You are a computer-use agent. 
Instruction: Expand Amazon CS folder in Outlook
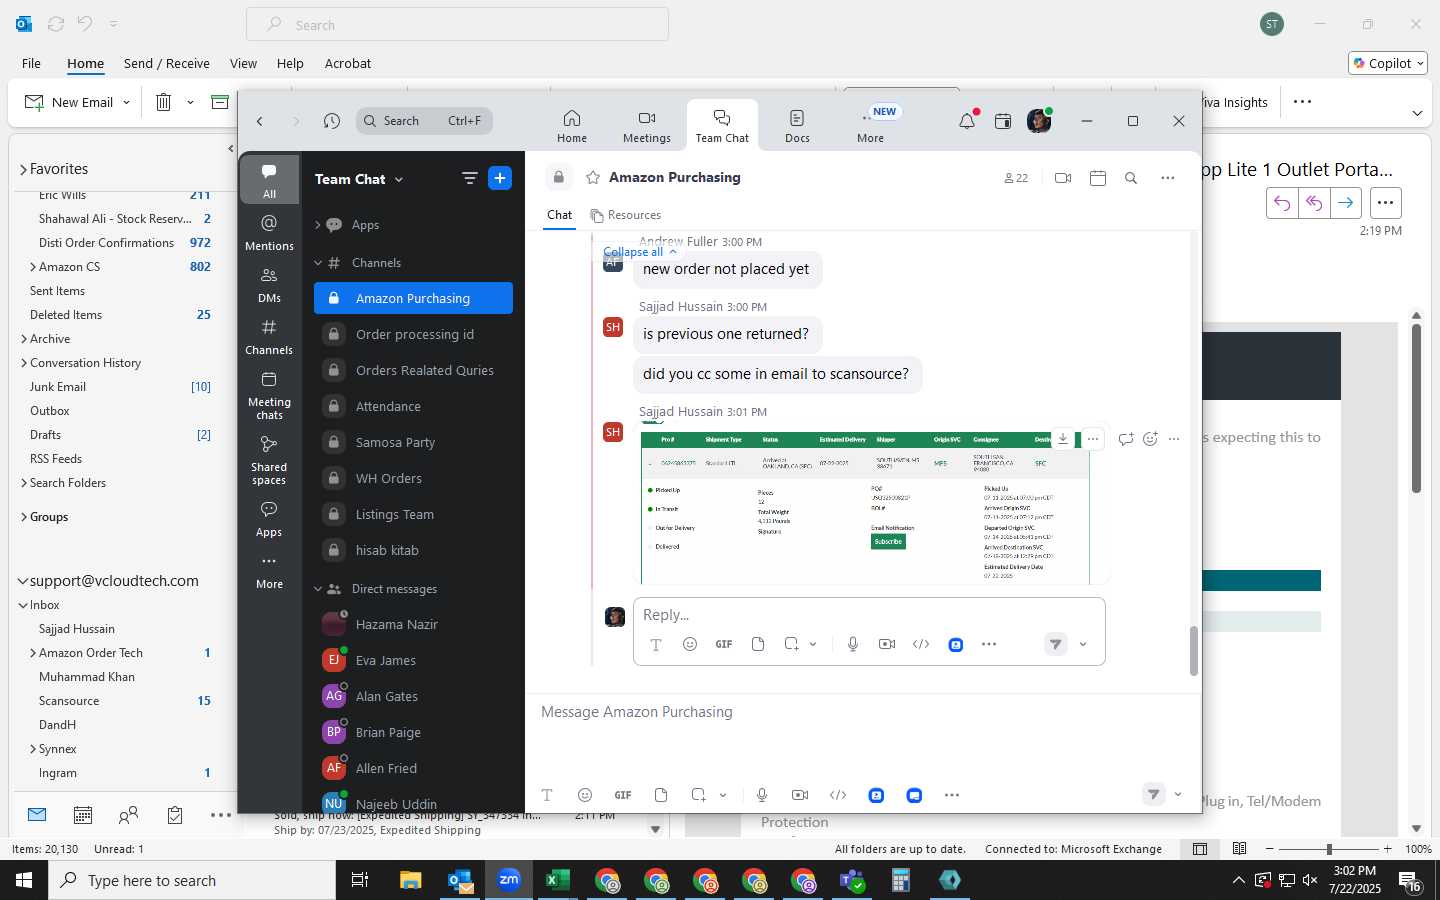click(33, 267)
